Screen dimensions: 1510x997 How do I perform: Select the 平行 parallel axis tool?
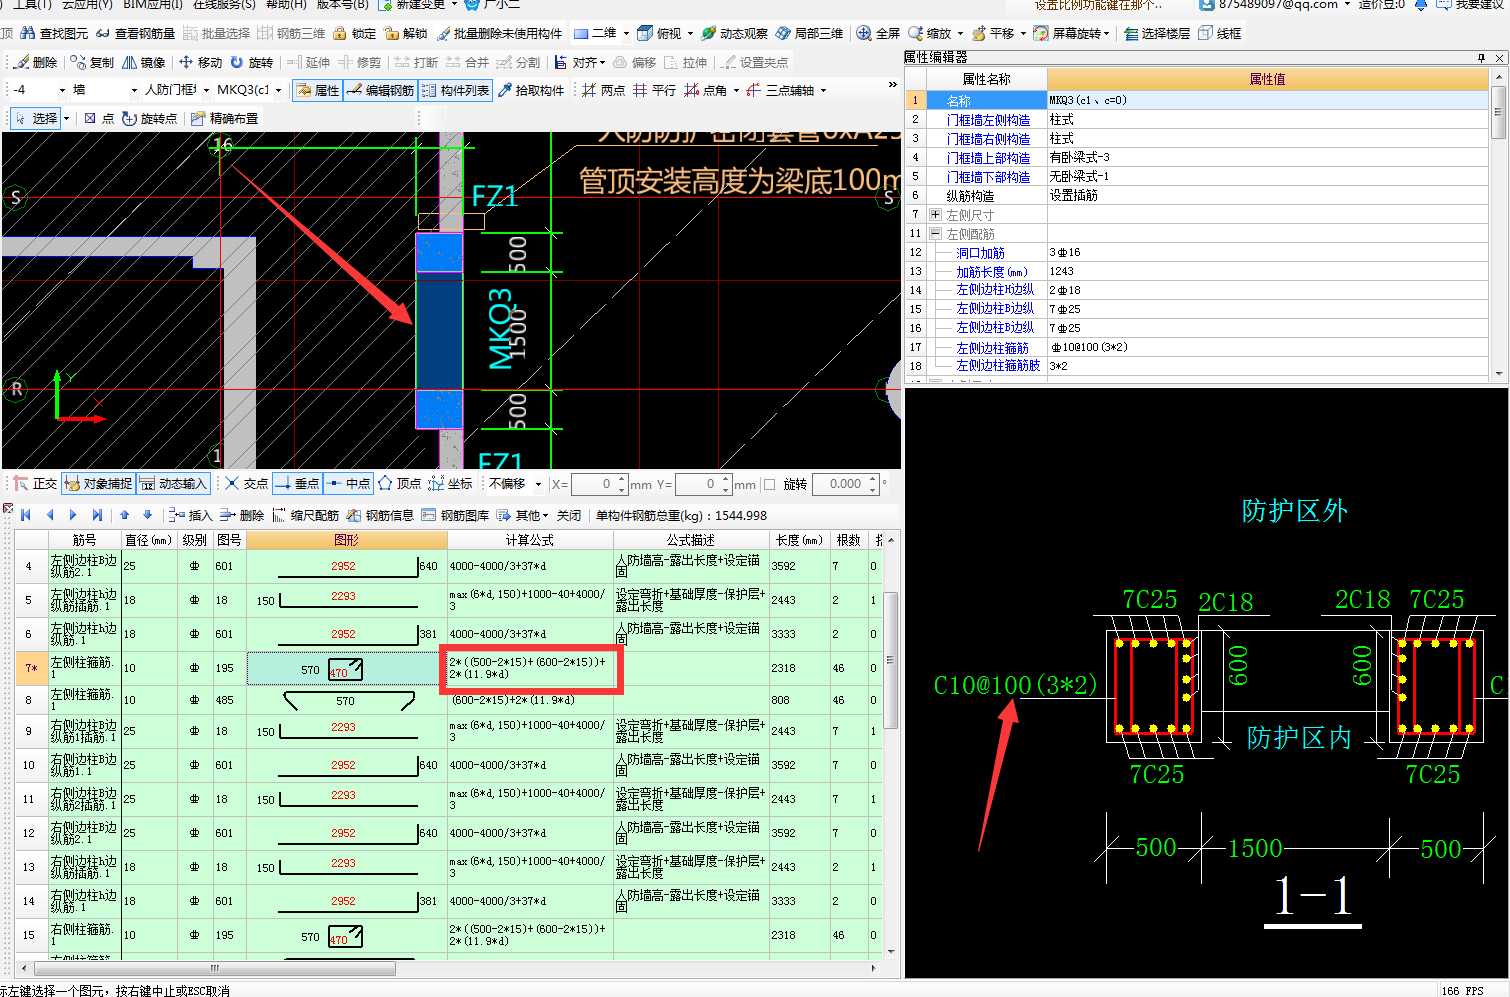tap(655, 90)
